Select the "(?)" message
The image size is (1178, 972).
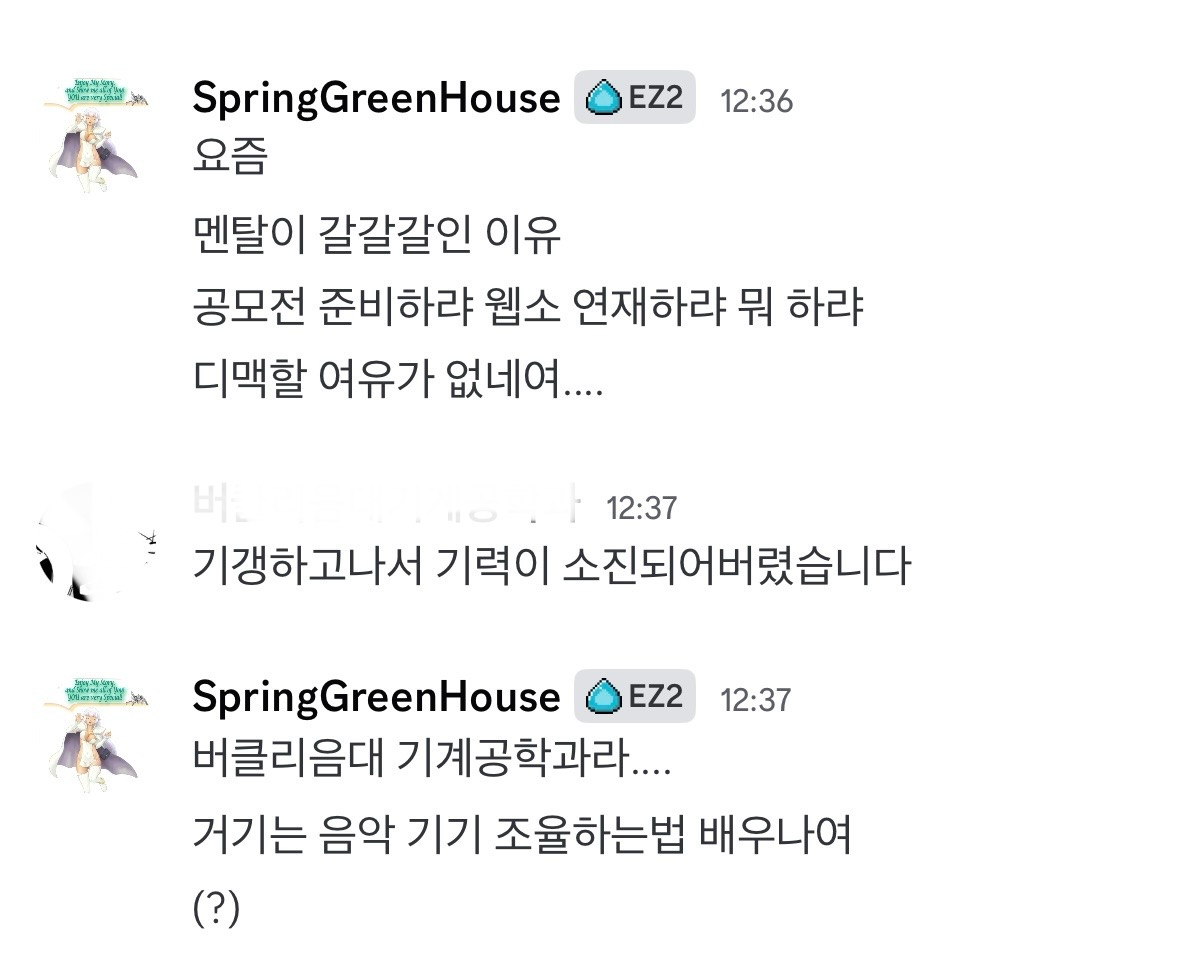(x=216, y=910)
